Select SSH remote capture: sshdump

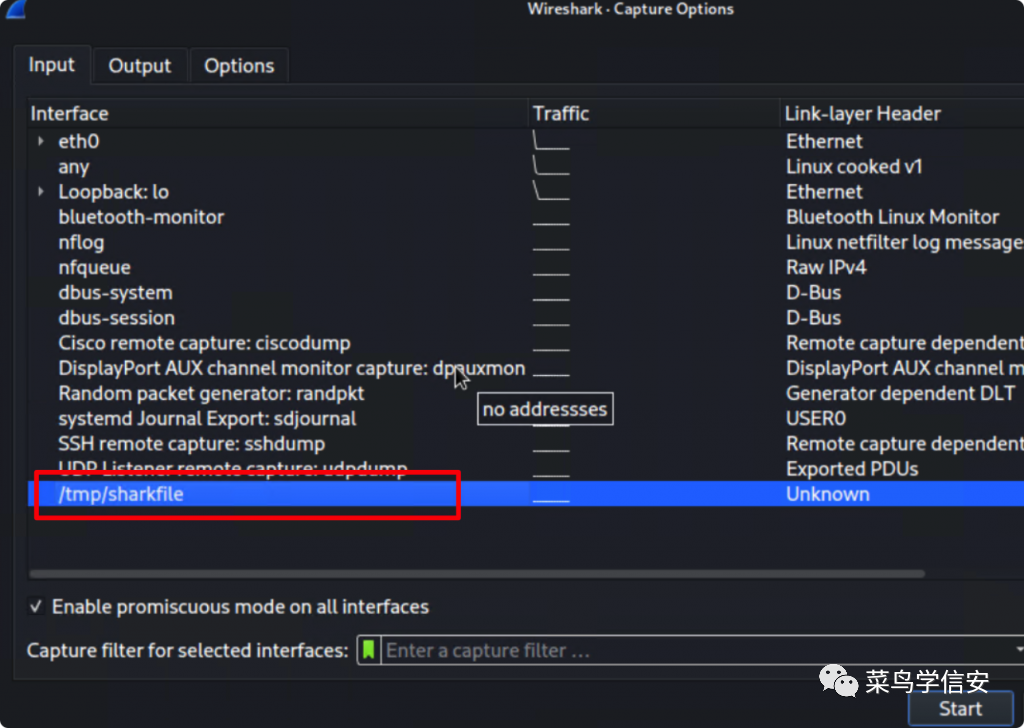(191, 444)
